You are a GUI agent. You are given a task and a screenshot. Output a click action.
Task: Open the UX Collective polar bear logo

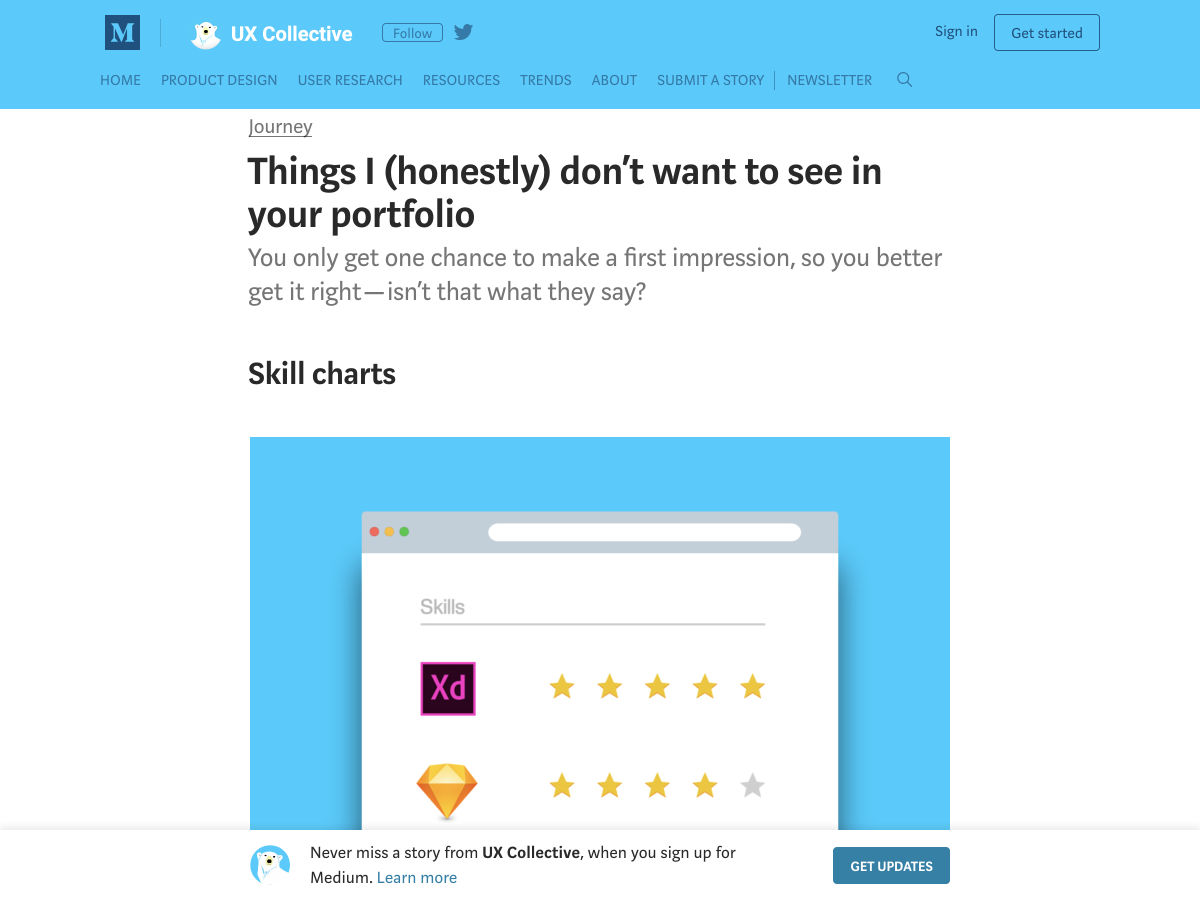pos(206,34)
